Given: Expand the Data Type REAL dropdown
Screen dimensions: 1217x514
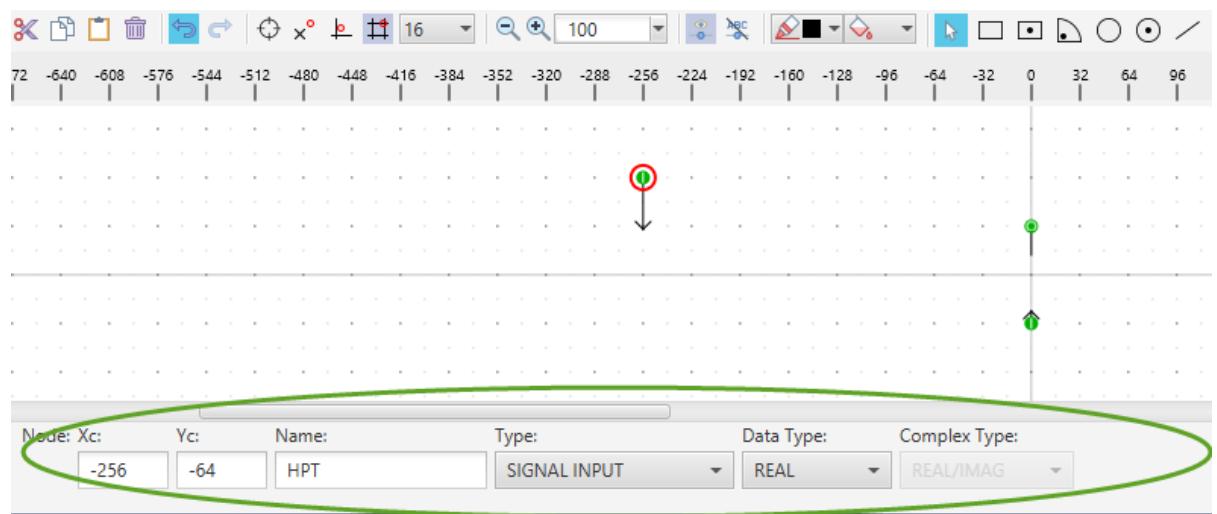Looking at the screenshot, I should (x=815, y=471).
